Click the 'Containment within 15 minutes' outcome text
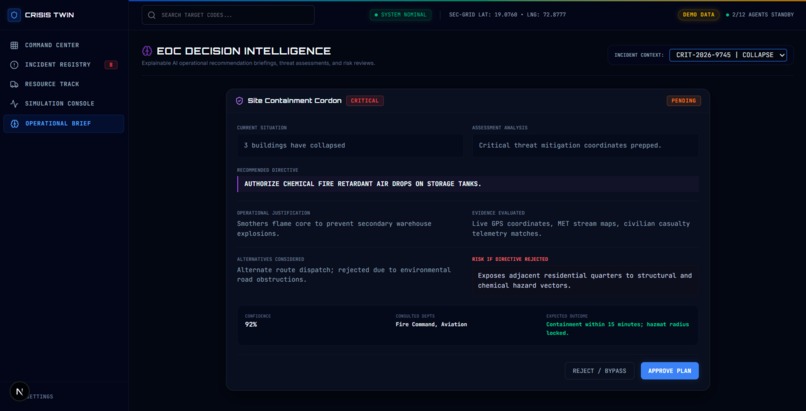 tap(617, 329)
